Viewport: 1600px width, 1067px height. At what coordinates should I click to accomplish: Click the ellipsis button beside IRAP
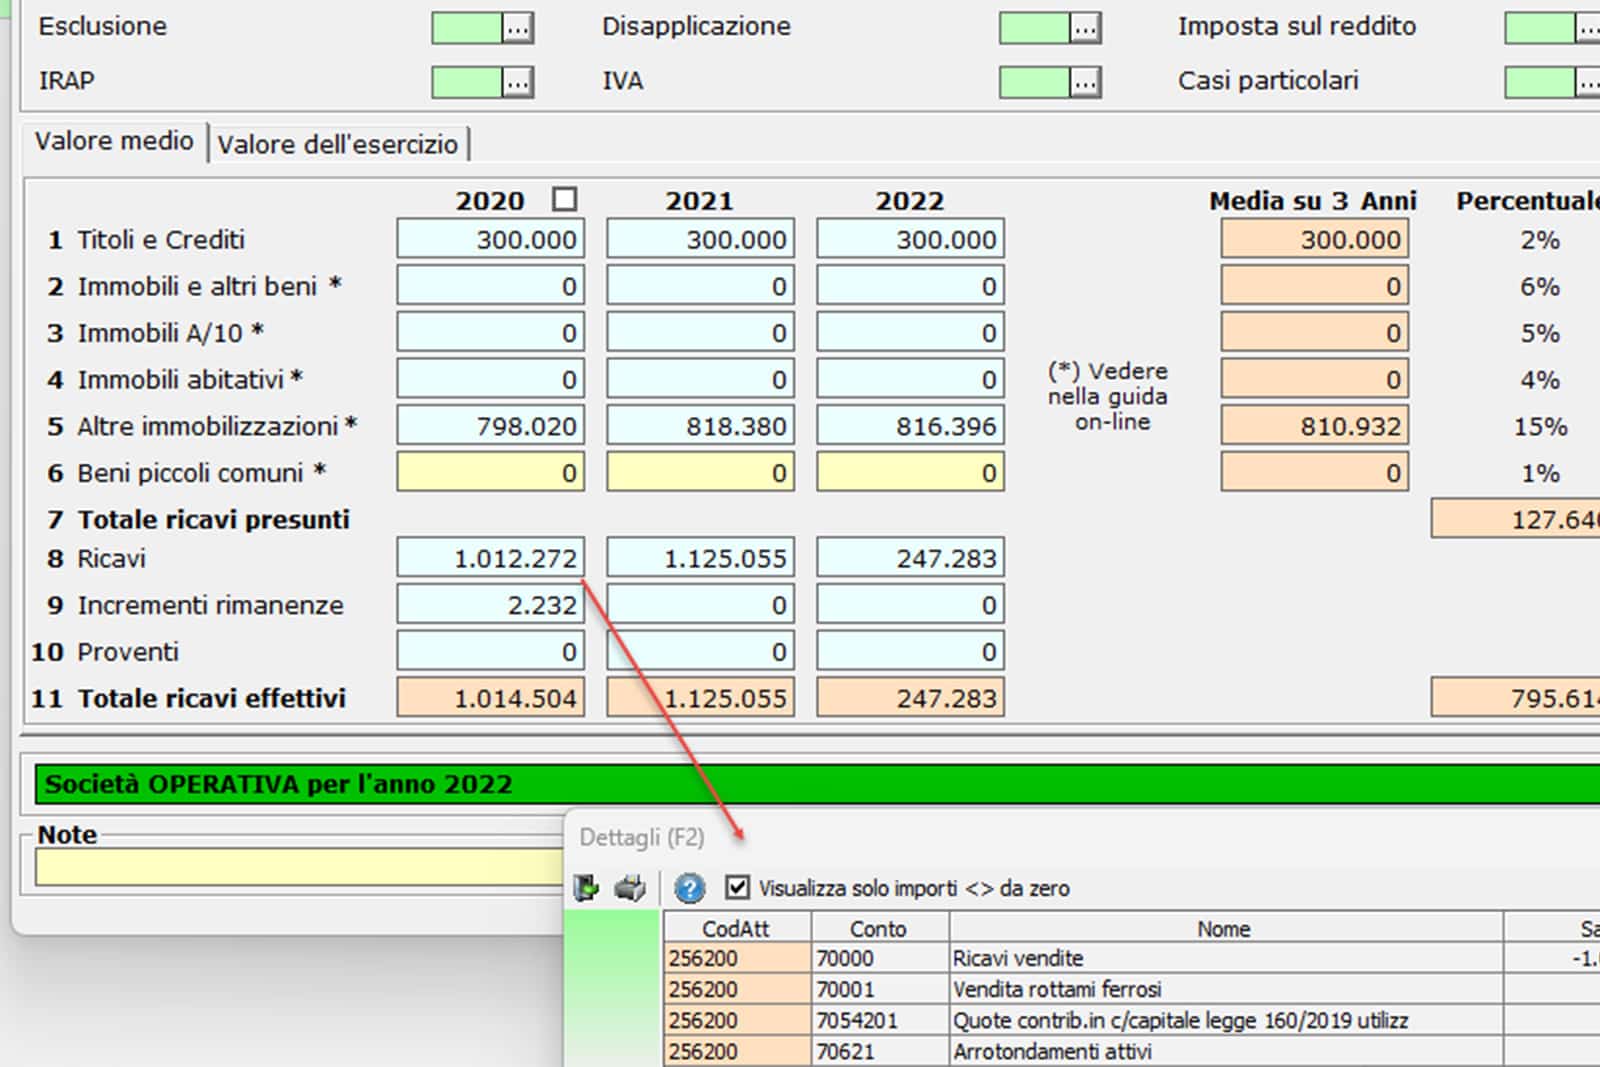pos(517,82)
